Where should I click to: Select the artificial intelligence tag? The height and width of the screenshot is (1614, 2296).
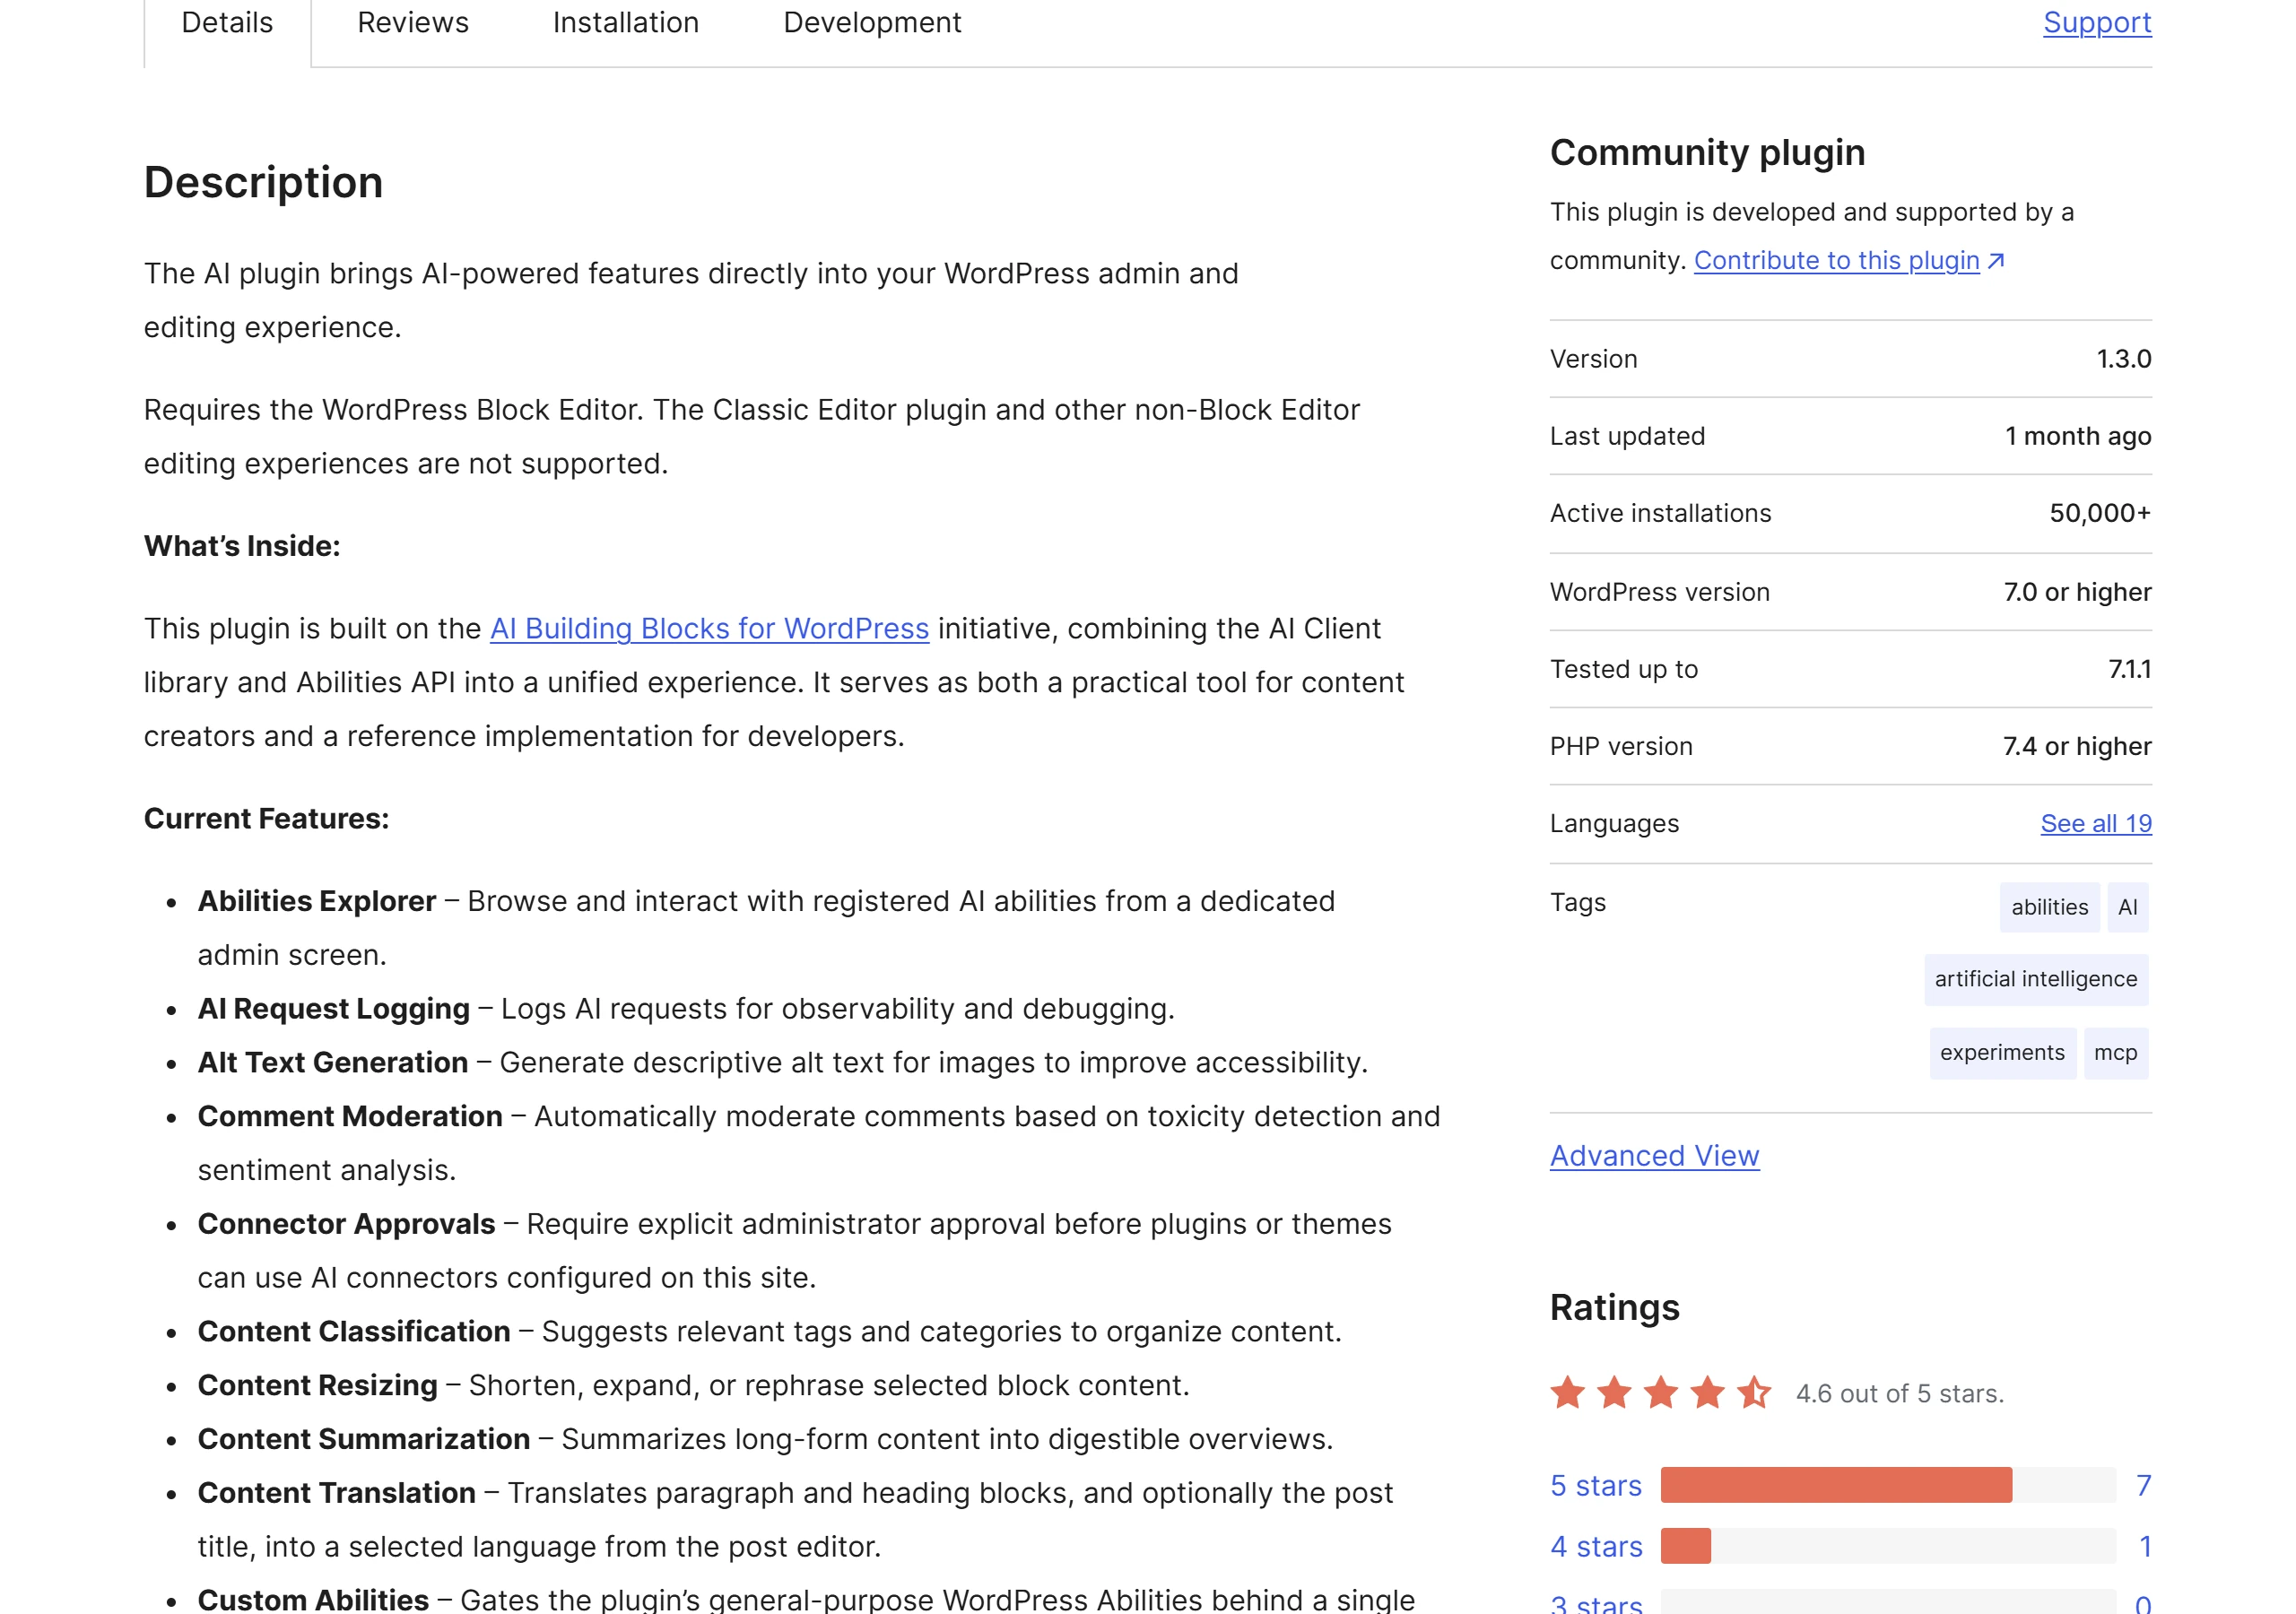click(2035, 980)
